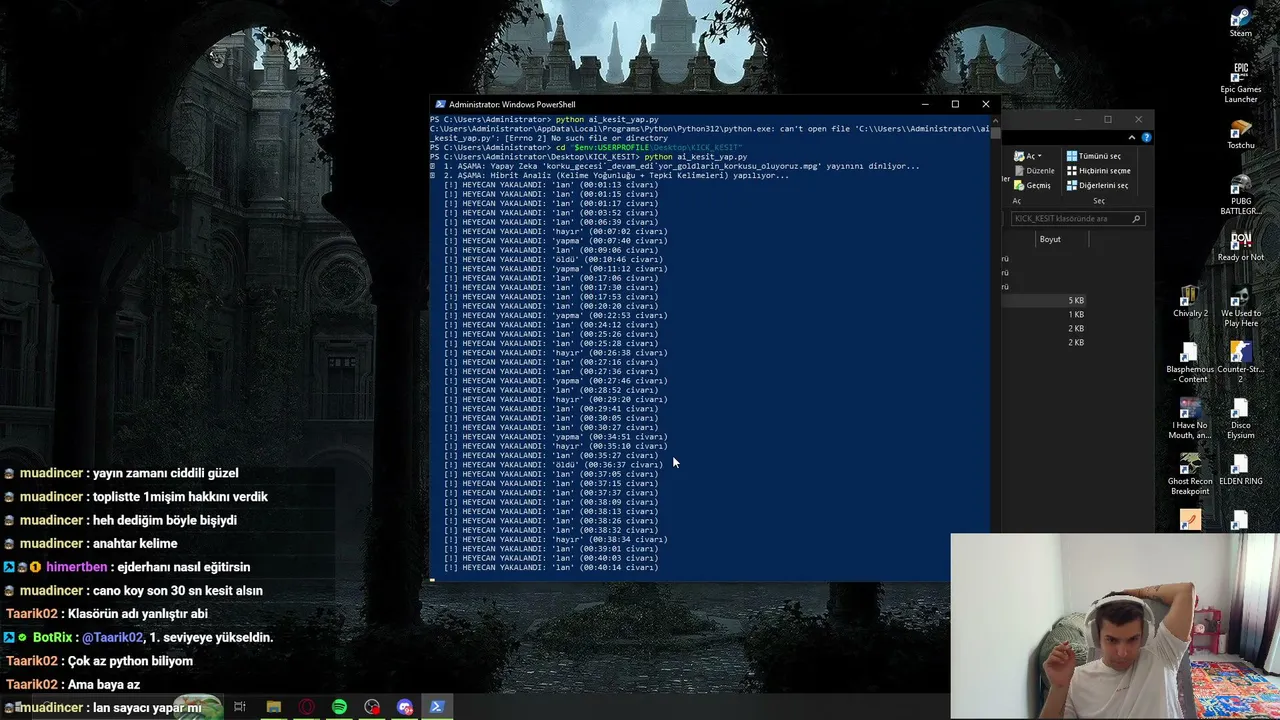Open Spotify from the taskbar
Image resolution: width=1280 pixels, height=720 pixels.
click(x=339, y=707)
